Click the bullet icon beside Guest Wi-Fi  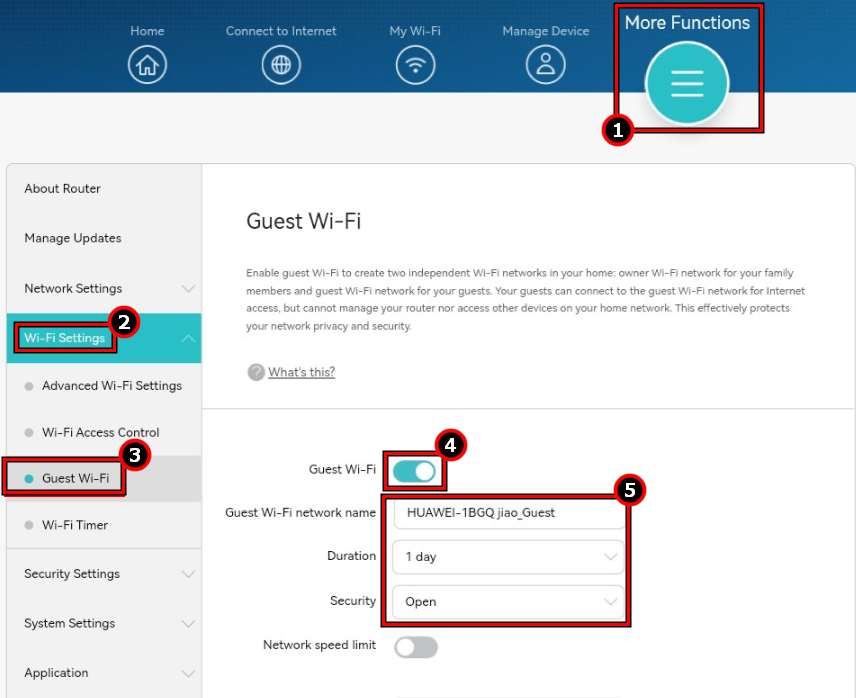pyautogui.click(x=27, y=478)
